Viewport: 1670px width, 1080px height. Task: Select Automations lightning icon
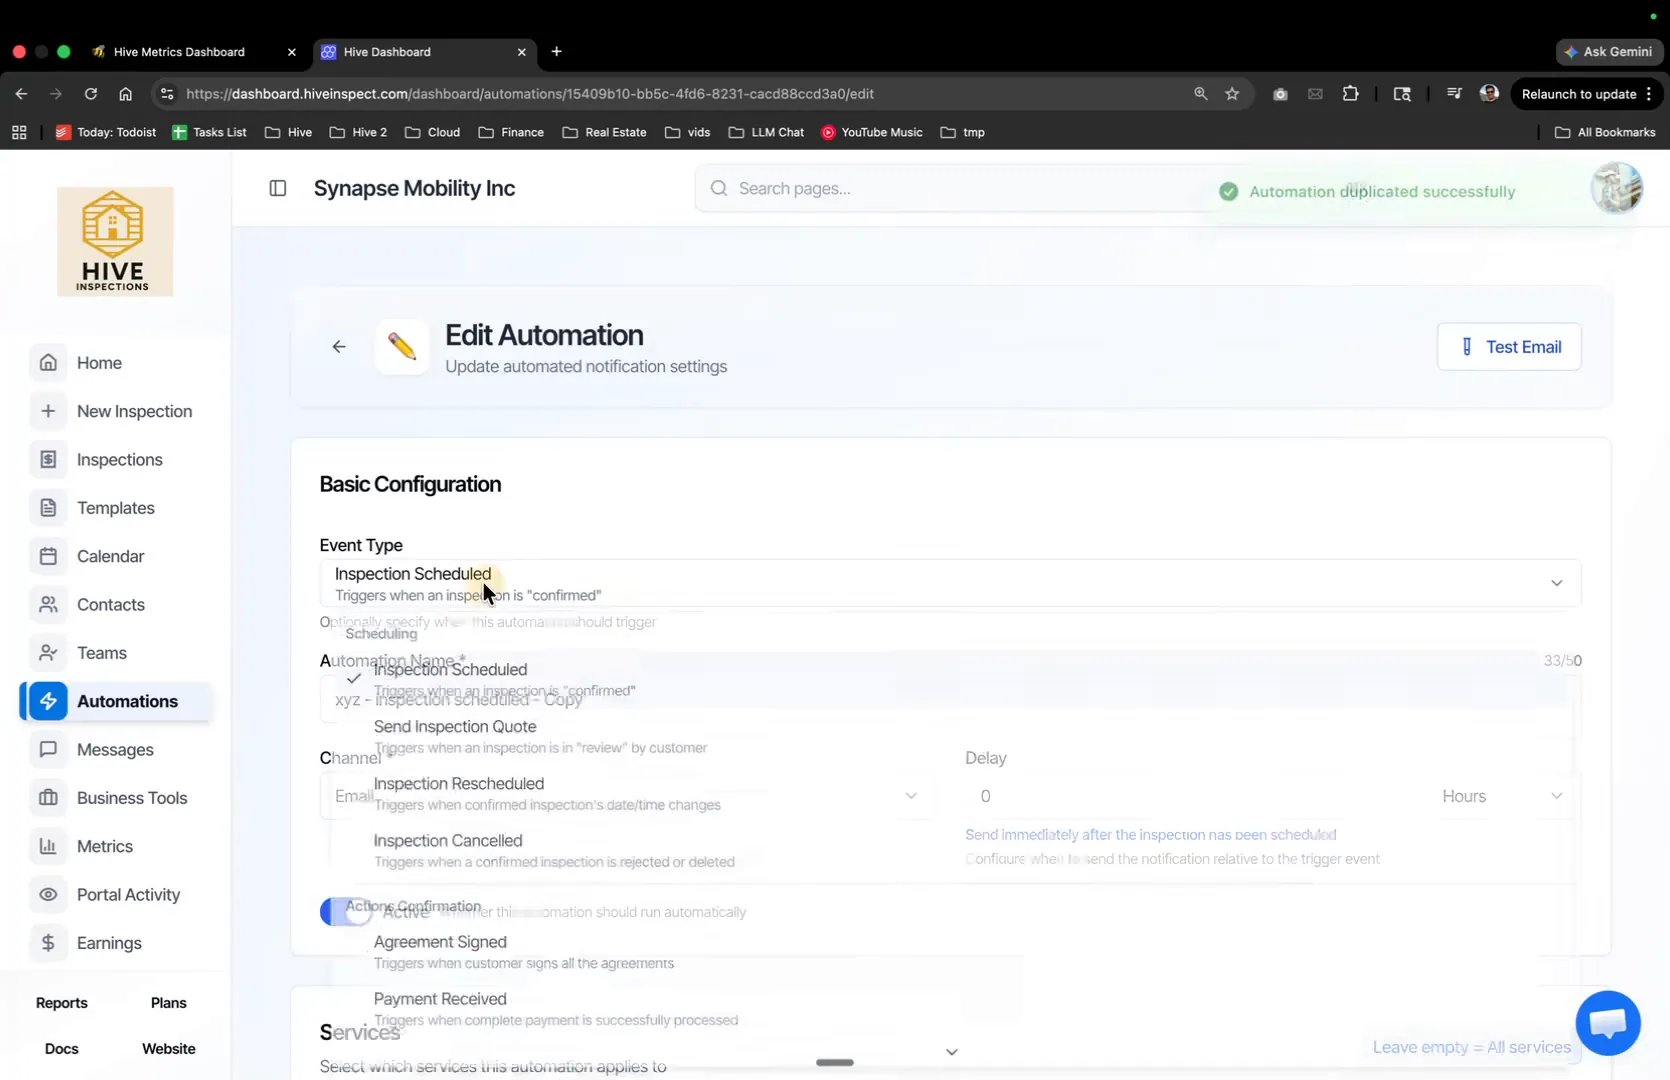click(48, 701)
